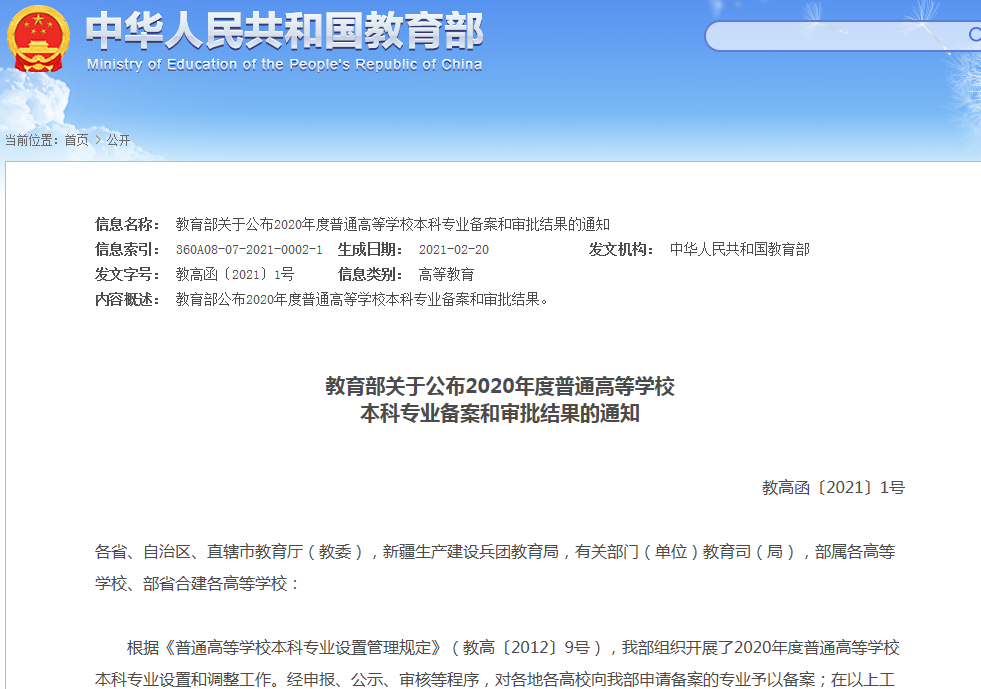Click the right-aligned 教高函〔2021〕1号 below the heading

pyautogui.click(x=833, y=487)
